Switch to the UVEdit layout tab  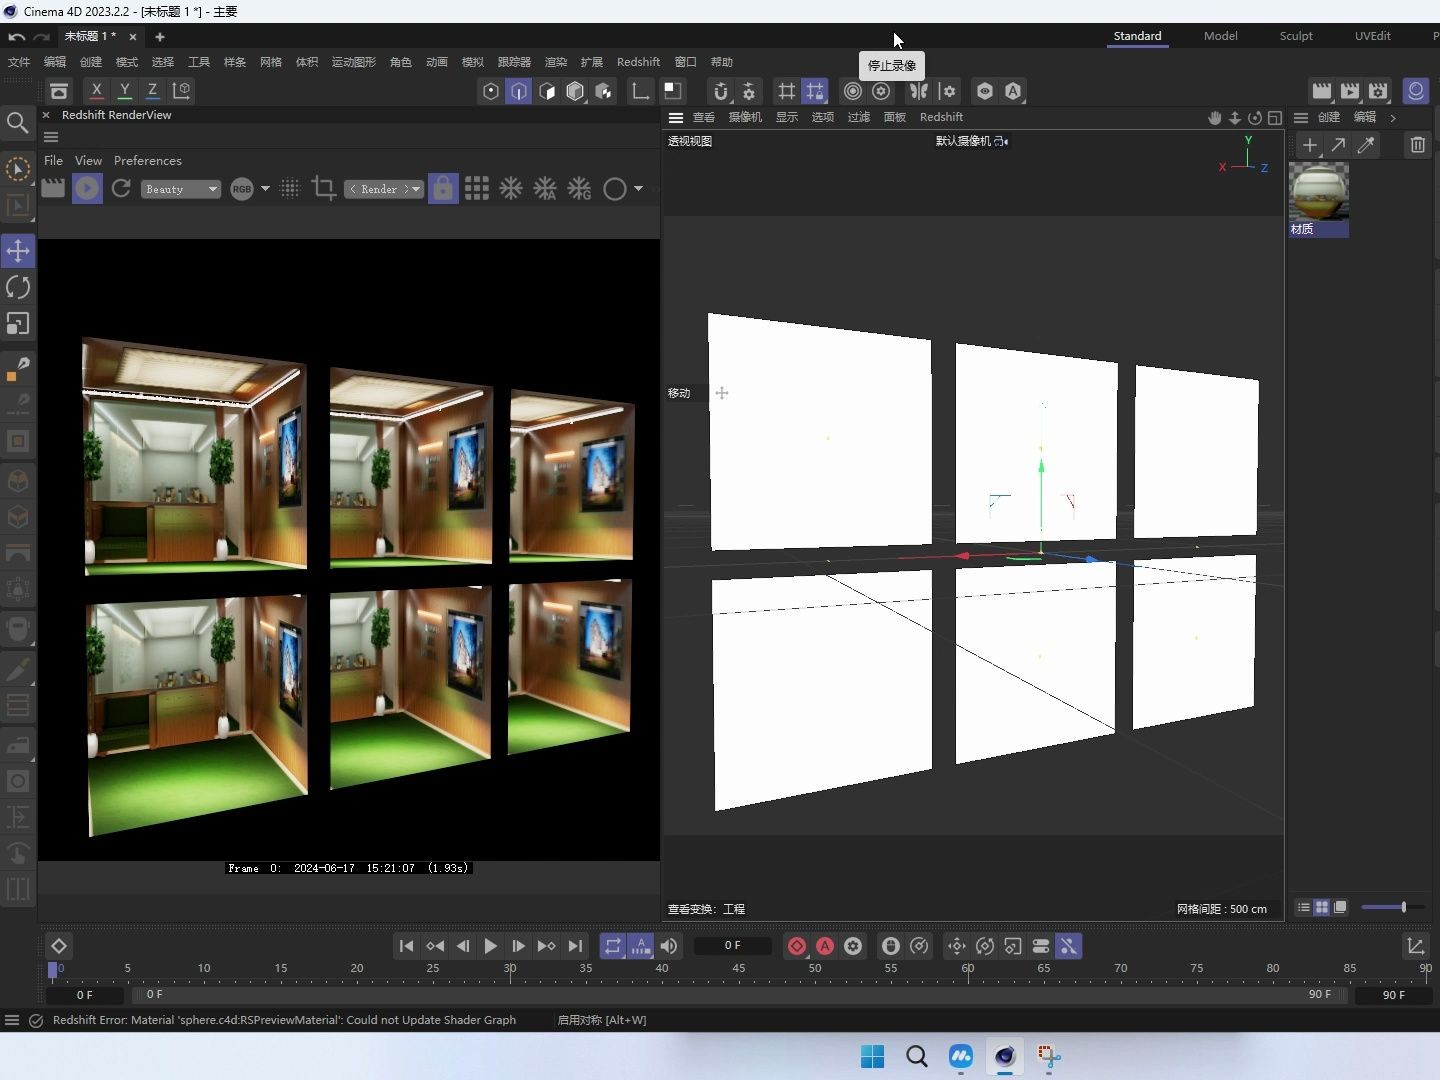1372,35
